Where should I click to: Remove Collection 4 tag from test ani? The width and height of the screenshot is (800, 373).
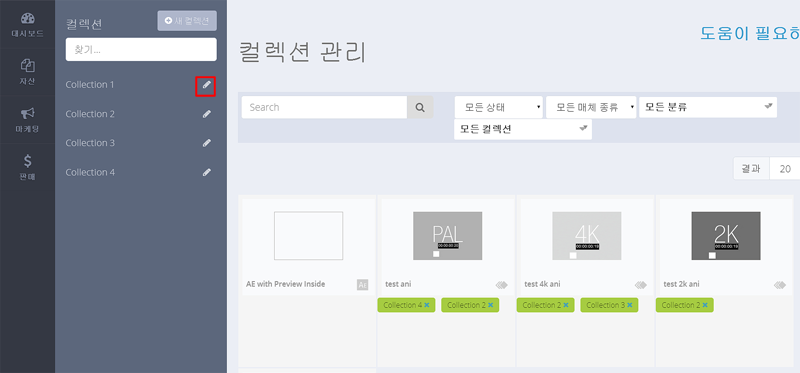click(427, 305)
